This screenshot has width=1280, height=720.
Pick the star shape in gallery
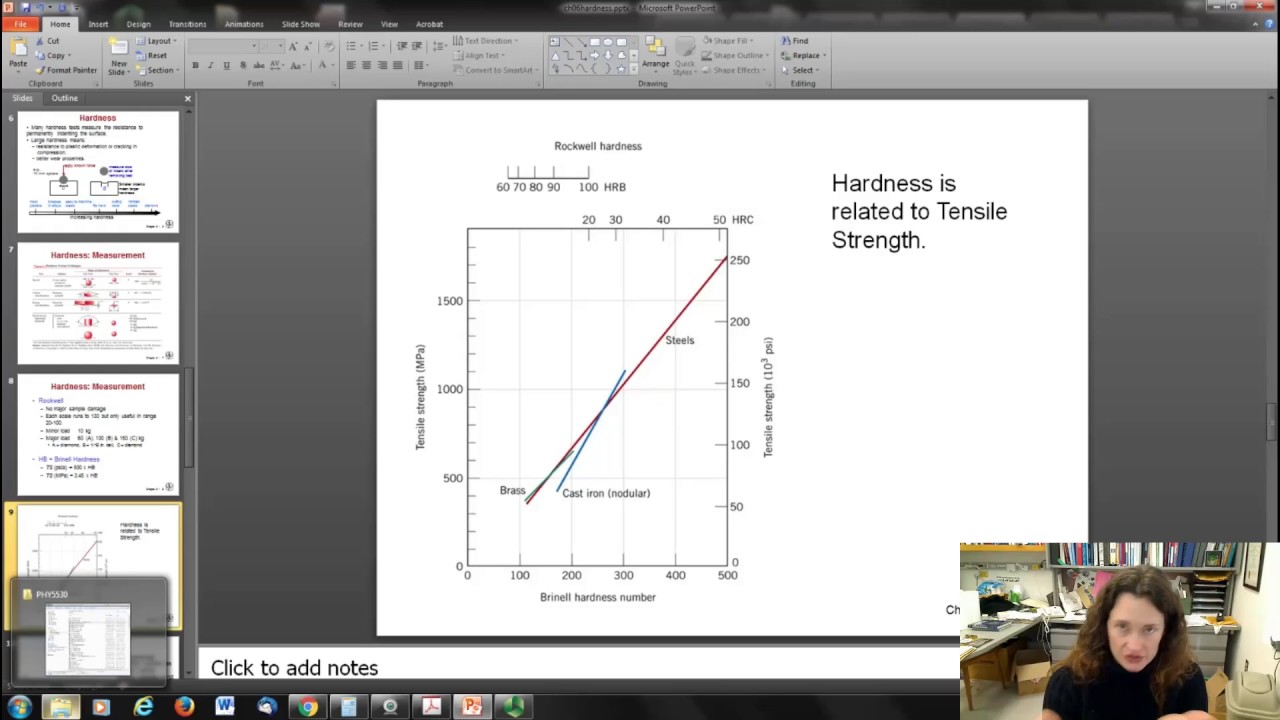(621, 68)
